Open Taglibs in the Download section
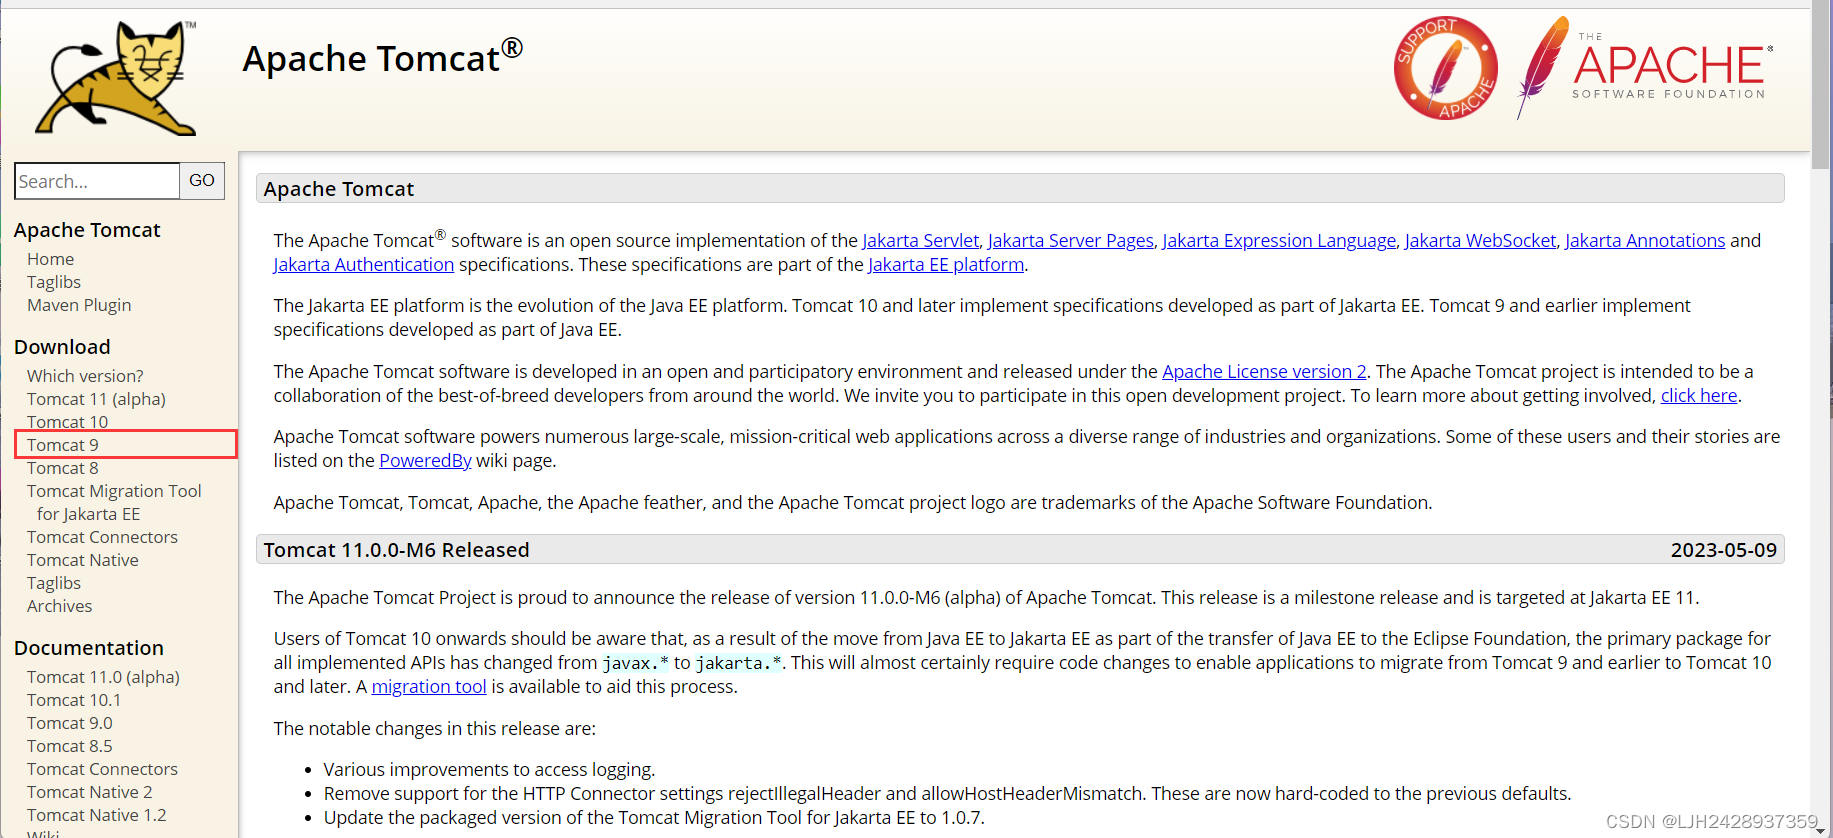 tap(54, 583)
